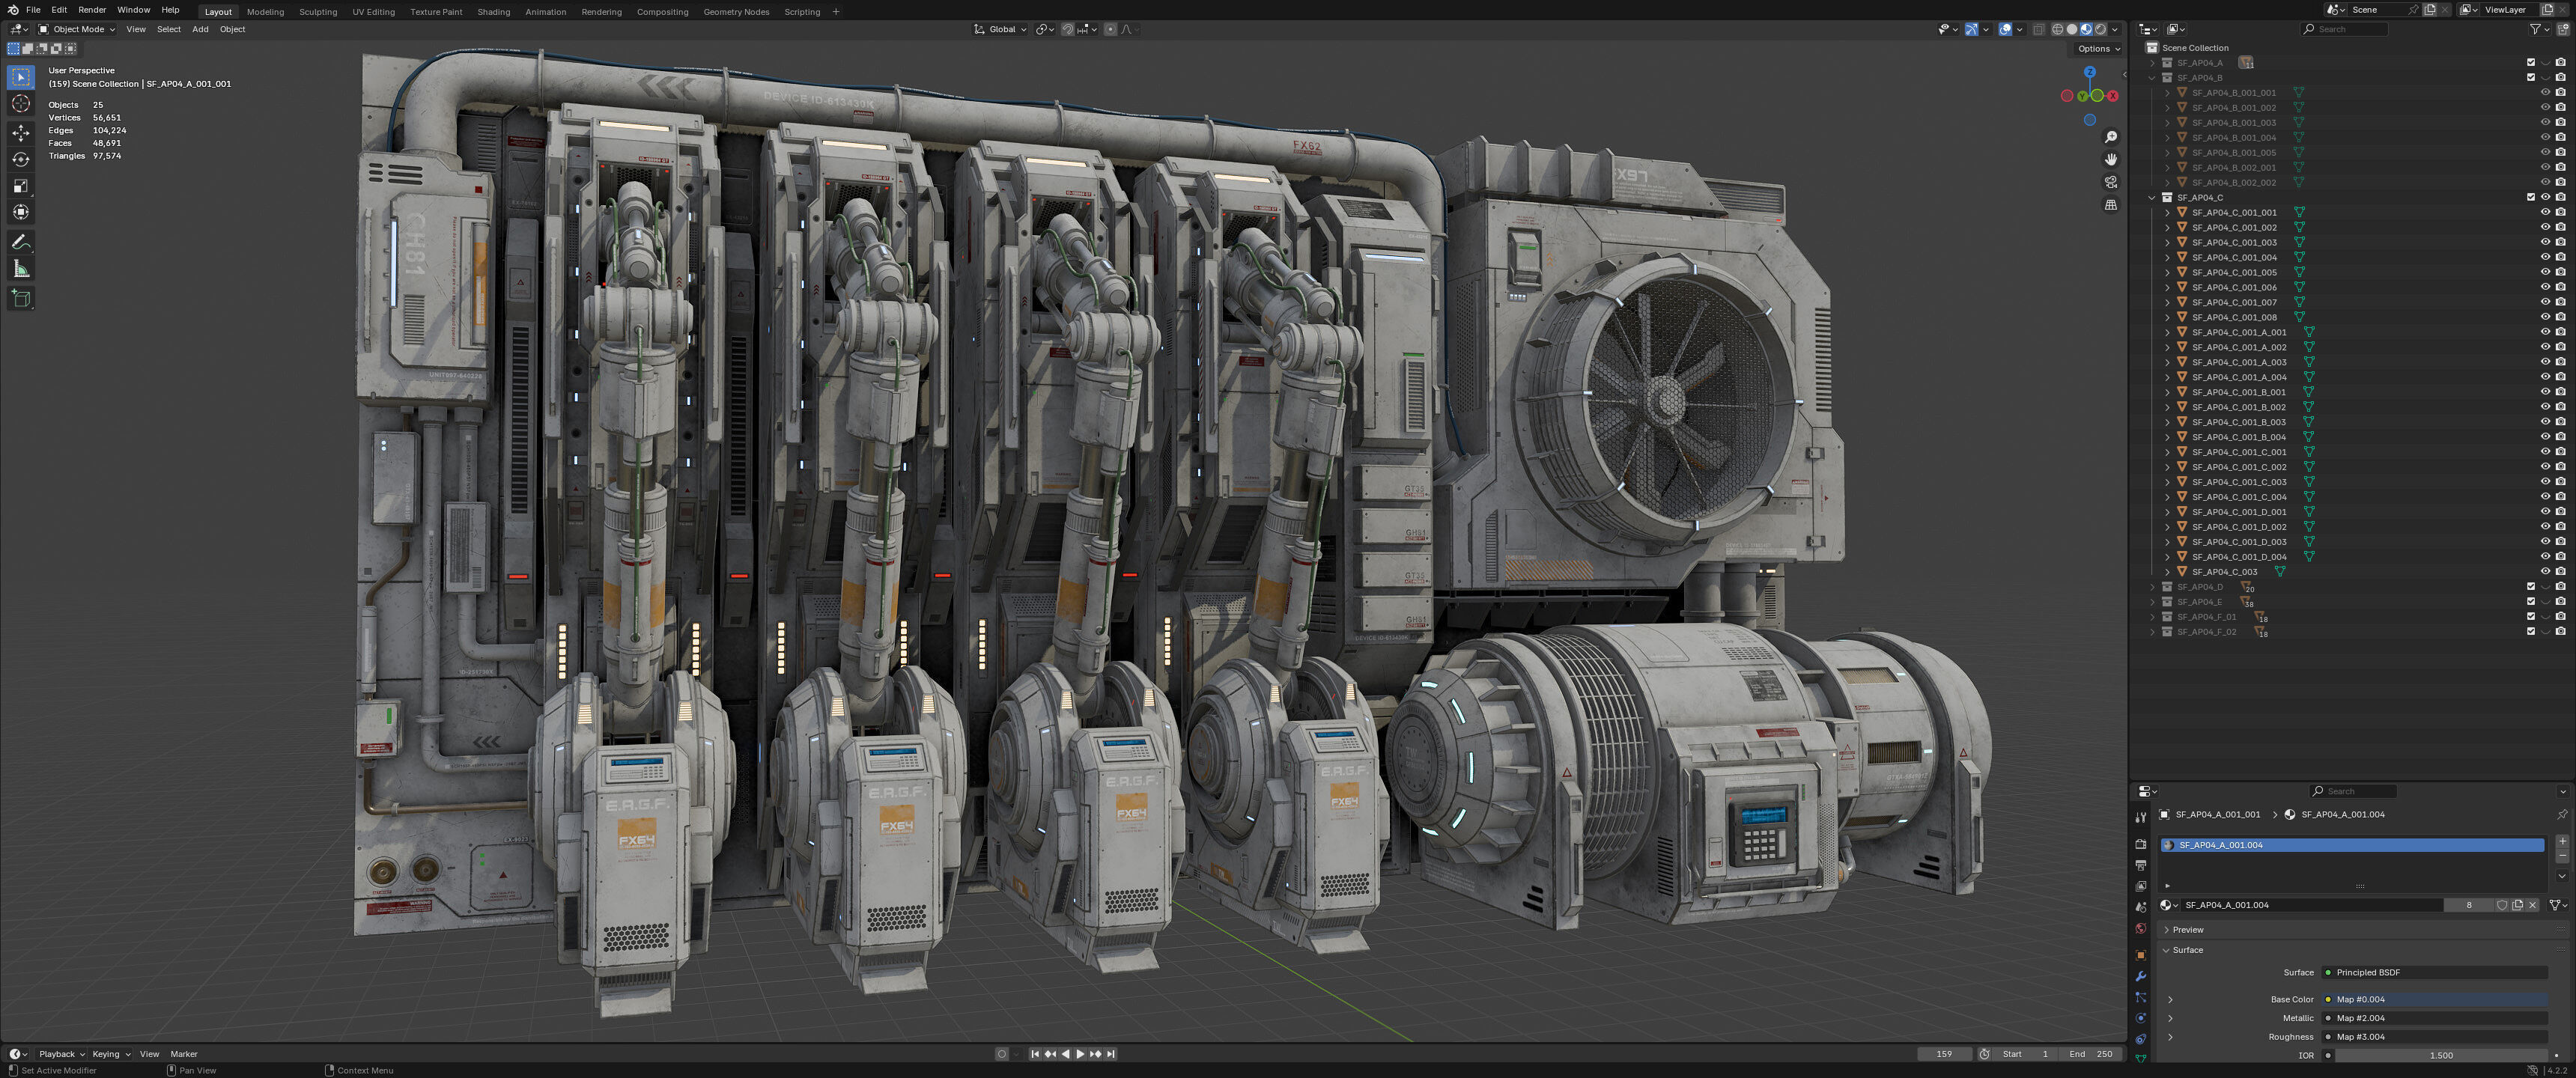Toggle visibility of SF_AP04_C collection
This screenshot has height=1078, width=2576.
pyautogui.click(x=2545, y=197)
